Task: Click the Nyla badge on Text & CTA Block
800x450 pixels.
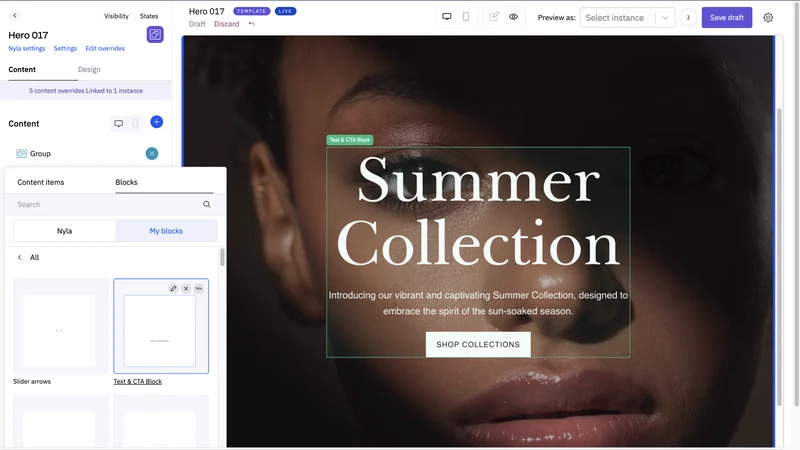Action: pyautogui.click(x=199, y=289)
